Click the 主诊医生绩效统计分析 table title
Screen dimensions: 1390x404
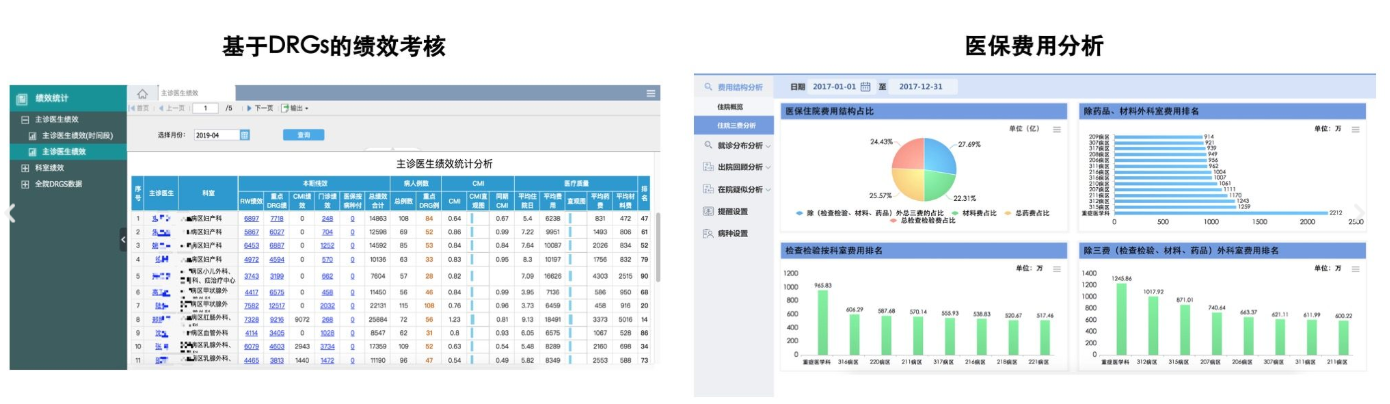pyautogui.click(x=444, y=163)
